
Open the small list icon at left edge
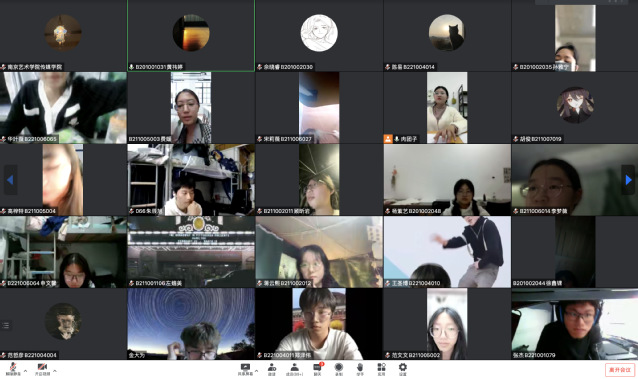pyautogui.click(x=5, y=325)
